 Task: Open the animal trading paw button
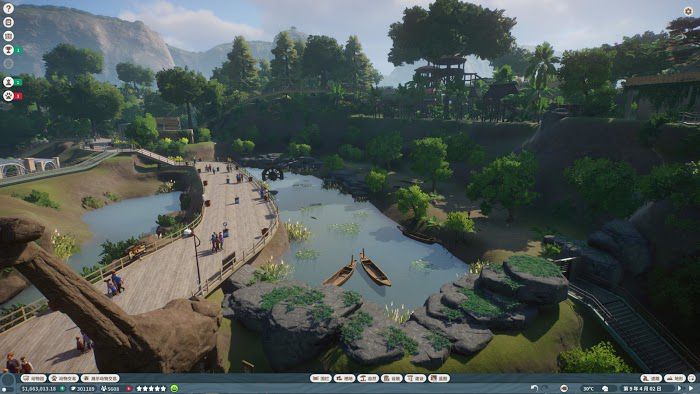pos(63,378)
